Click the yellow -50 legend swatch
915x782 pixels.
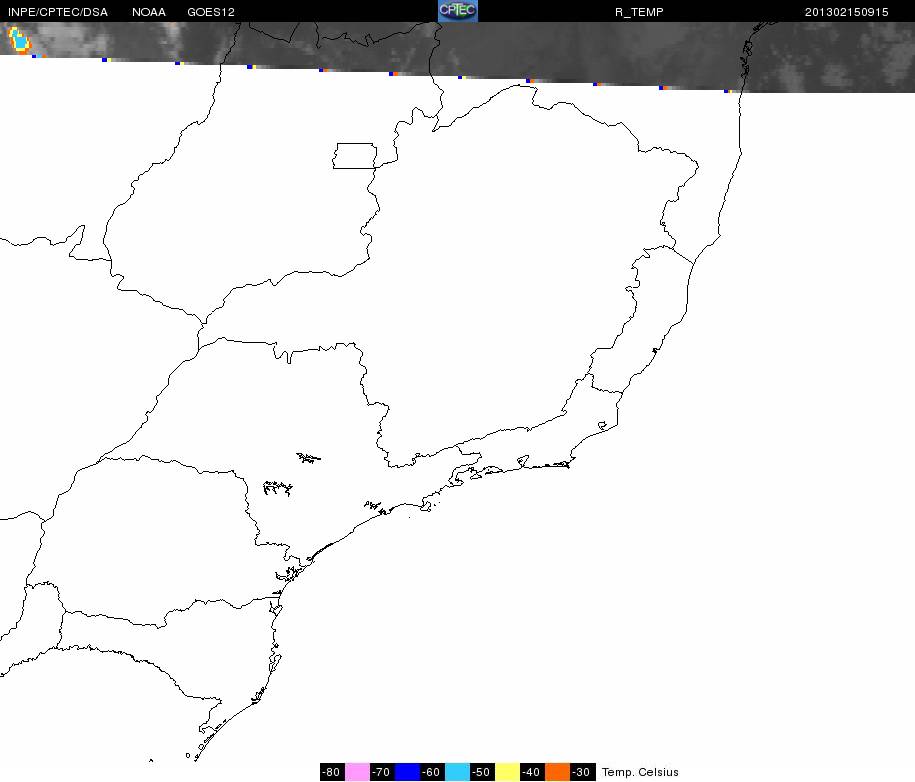(x=507, y=771)
